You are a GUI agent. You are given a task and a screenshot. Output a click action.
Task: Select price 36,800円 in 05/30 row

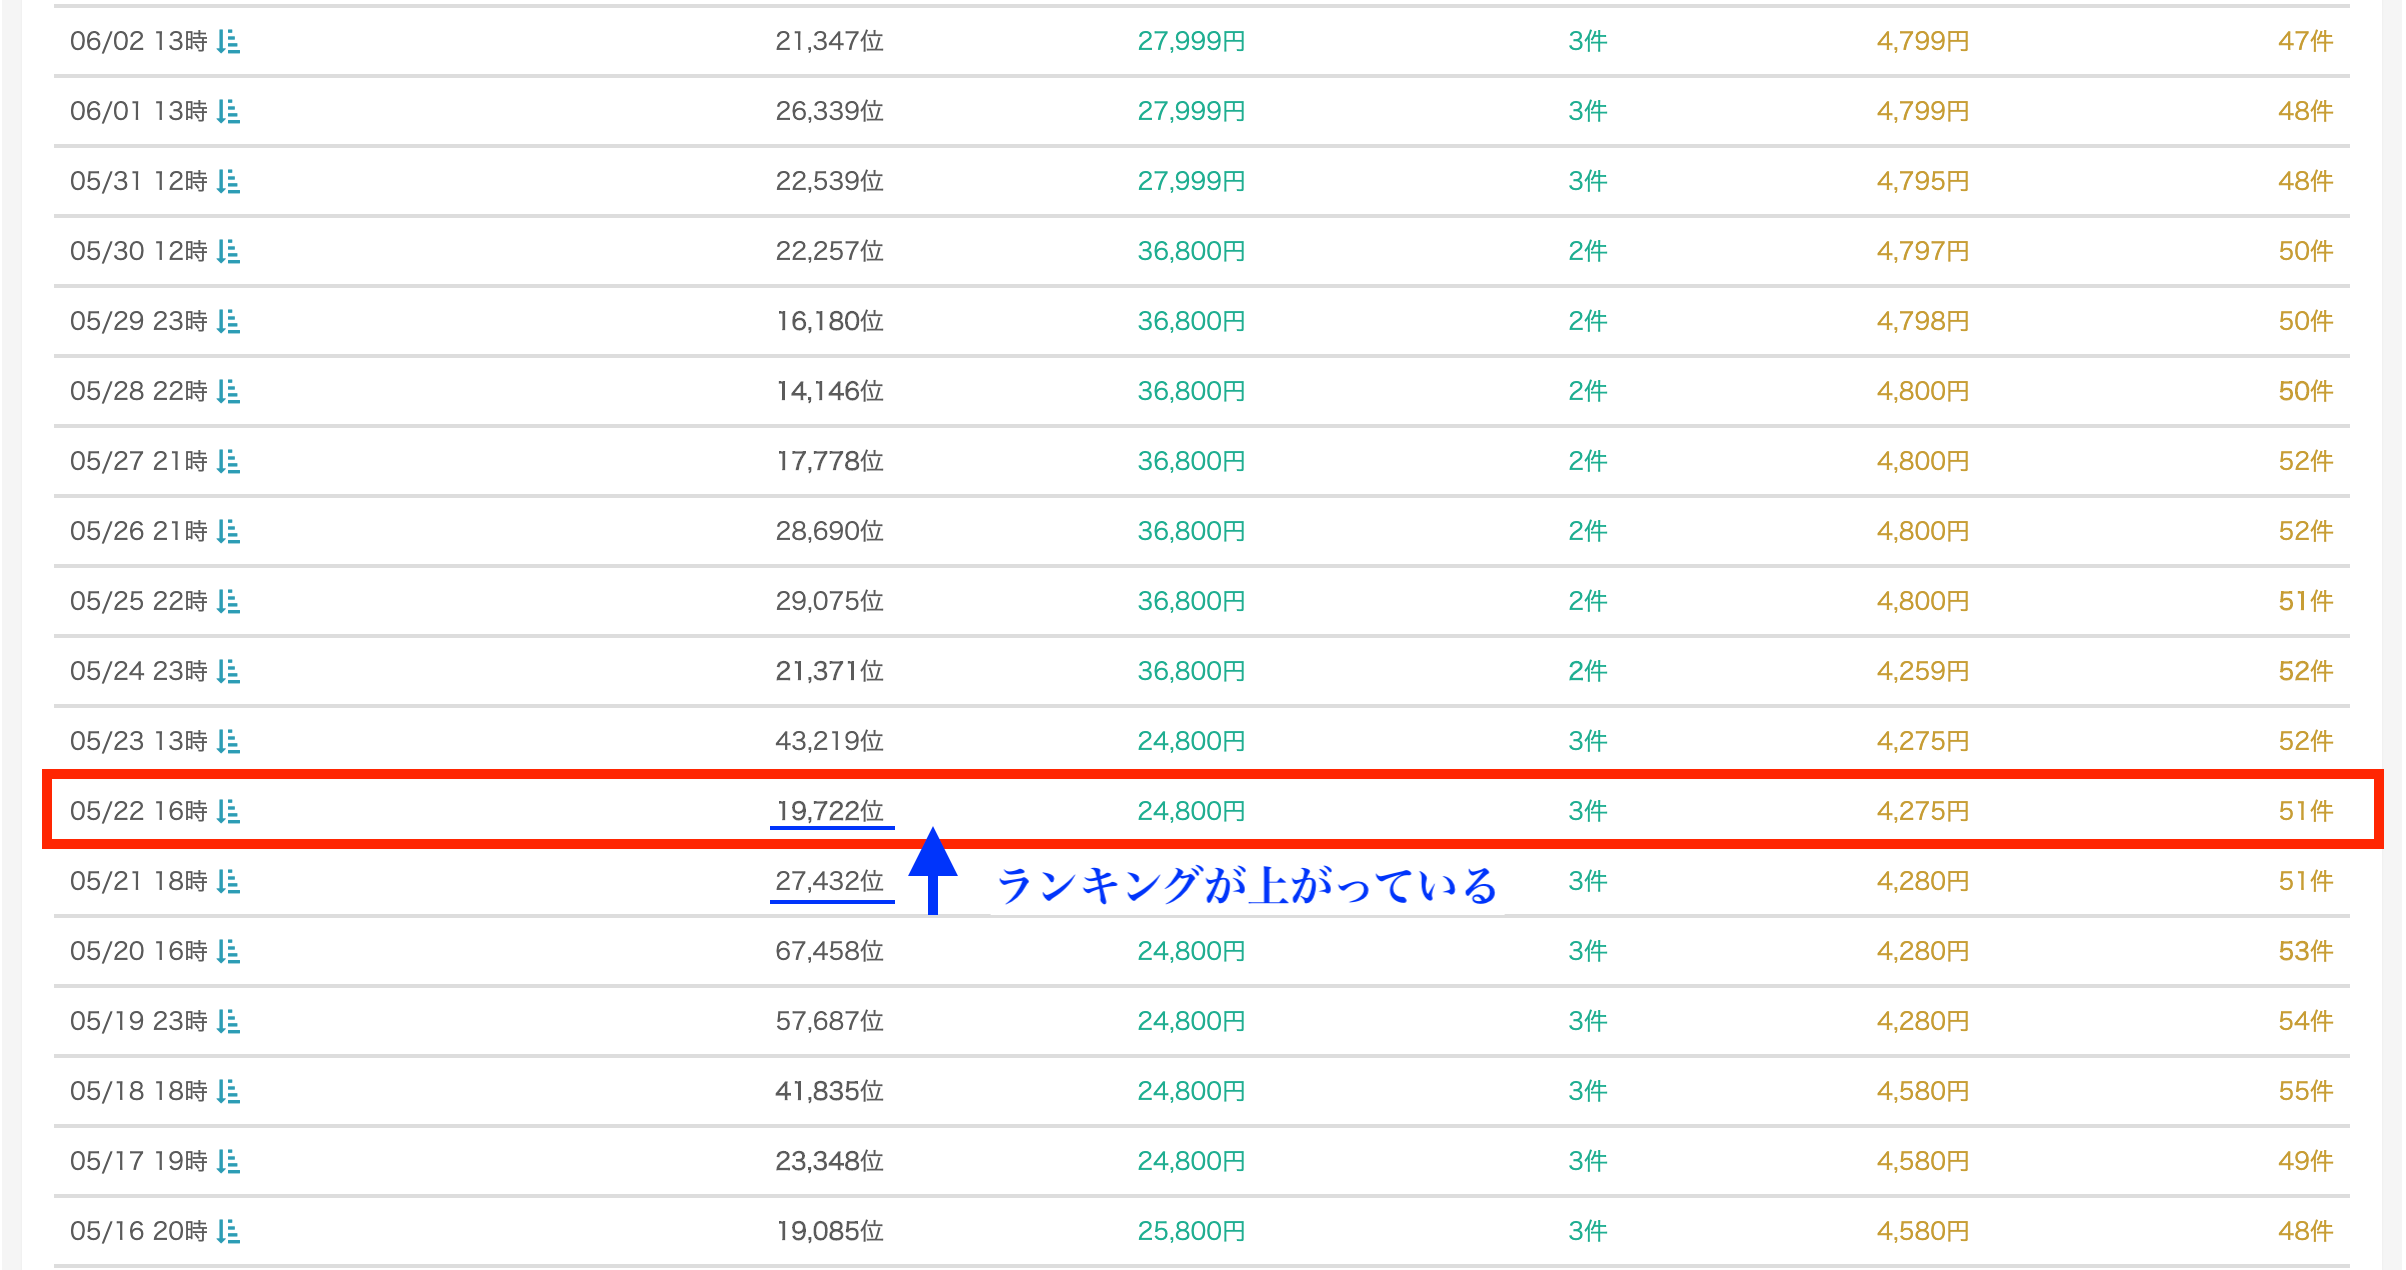click(x=1191, y=251)
